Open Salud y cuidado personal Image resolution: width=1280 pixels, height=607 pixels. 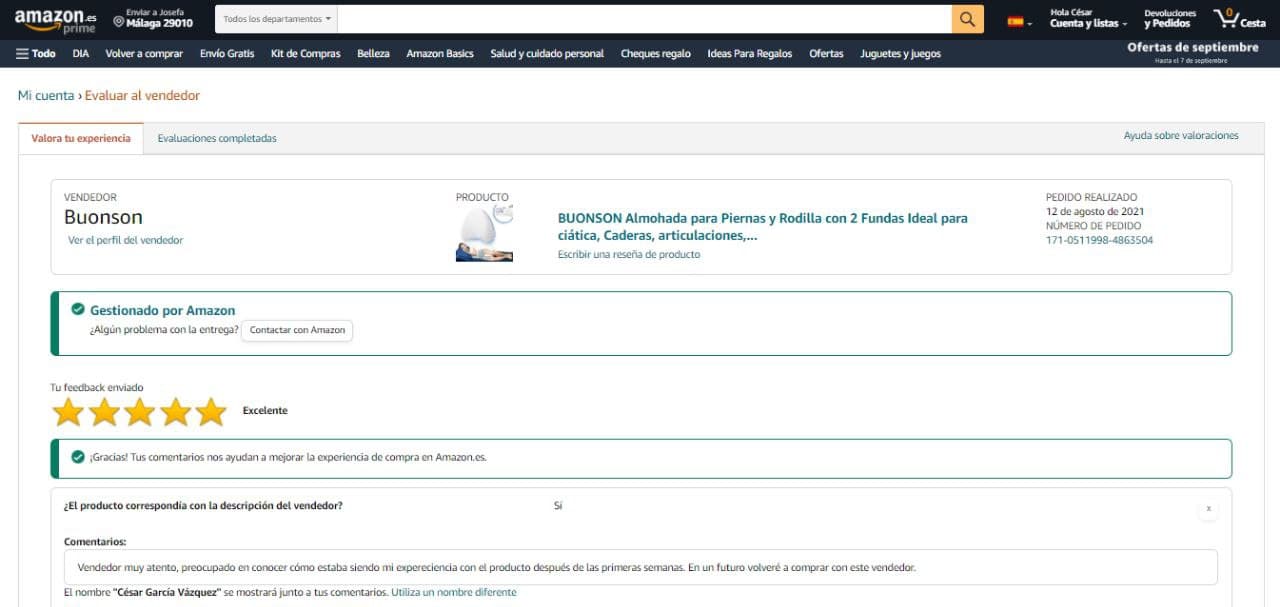click(547, 54)
